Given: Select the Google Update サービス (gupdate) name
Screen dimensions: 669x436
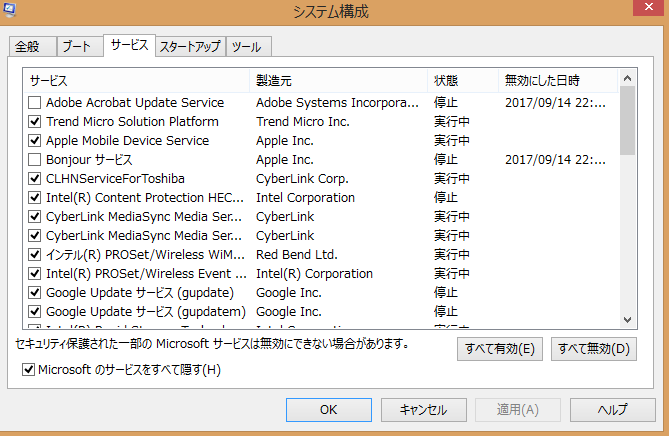Looking at the screenshot, I should point(140,293).
